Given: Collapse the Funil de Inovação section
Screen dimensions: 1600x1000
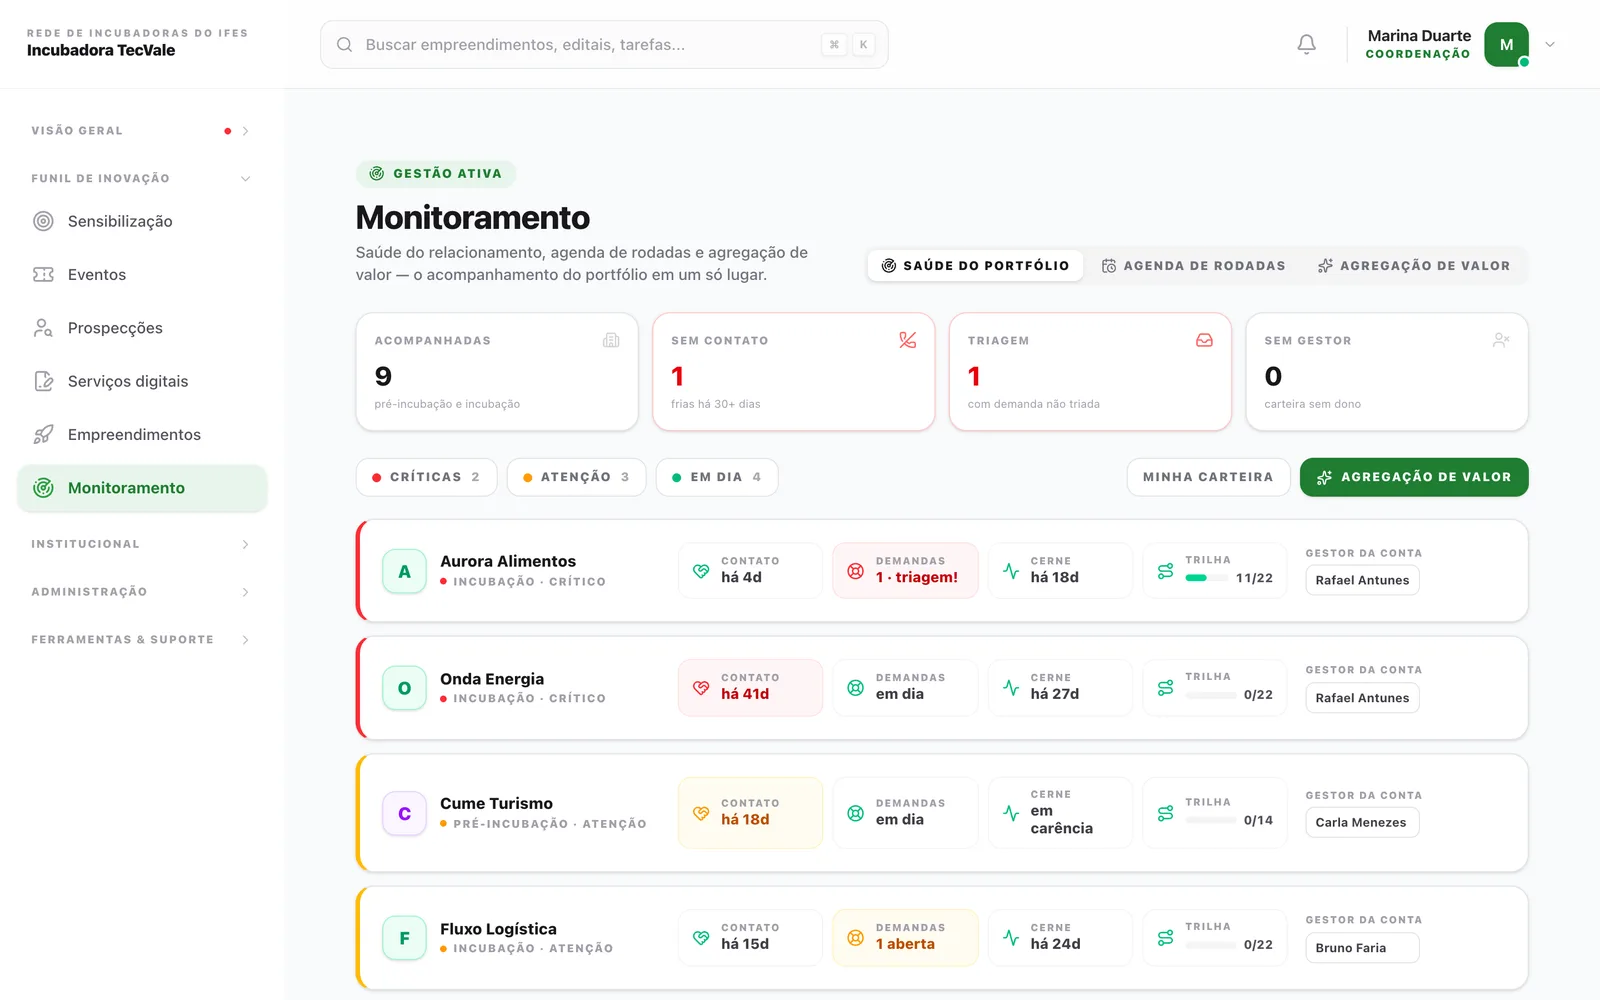Looking at the screenshot, I should pos(140,178).
